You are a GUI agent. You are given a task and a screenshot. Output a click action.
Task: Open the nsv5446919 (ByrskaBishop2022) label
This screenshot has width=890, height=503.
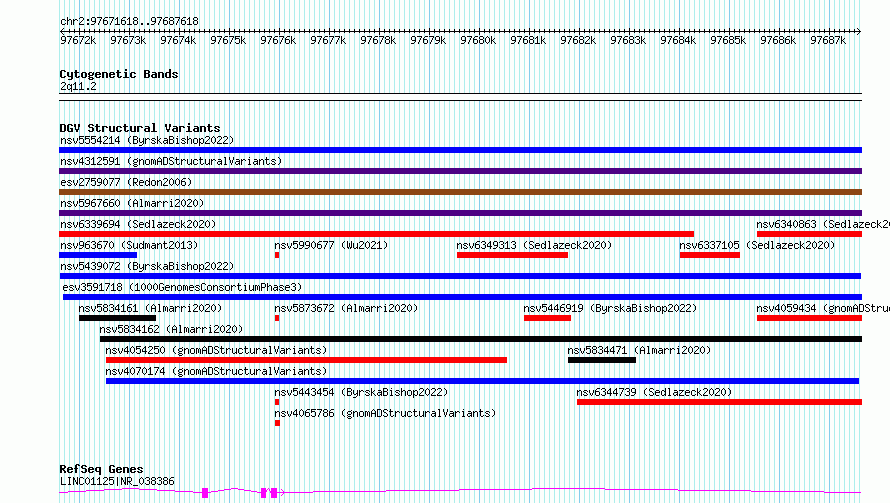[x=610, y=308]
